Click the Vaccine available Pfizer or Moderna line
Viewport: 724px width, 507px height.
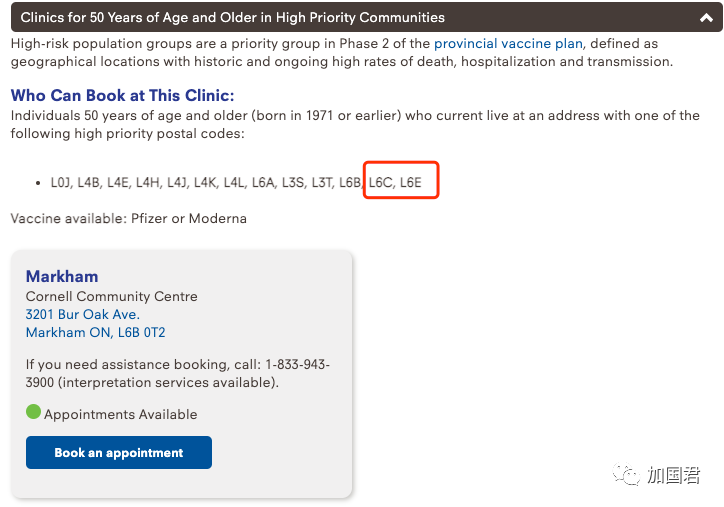coord(129,218)
